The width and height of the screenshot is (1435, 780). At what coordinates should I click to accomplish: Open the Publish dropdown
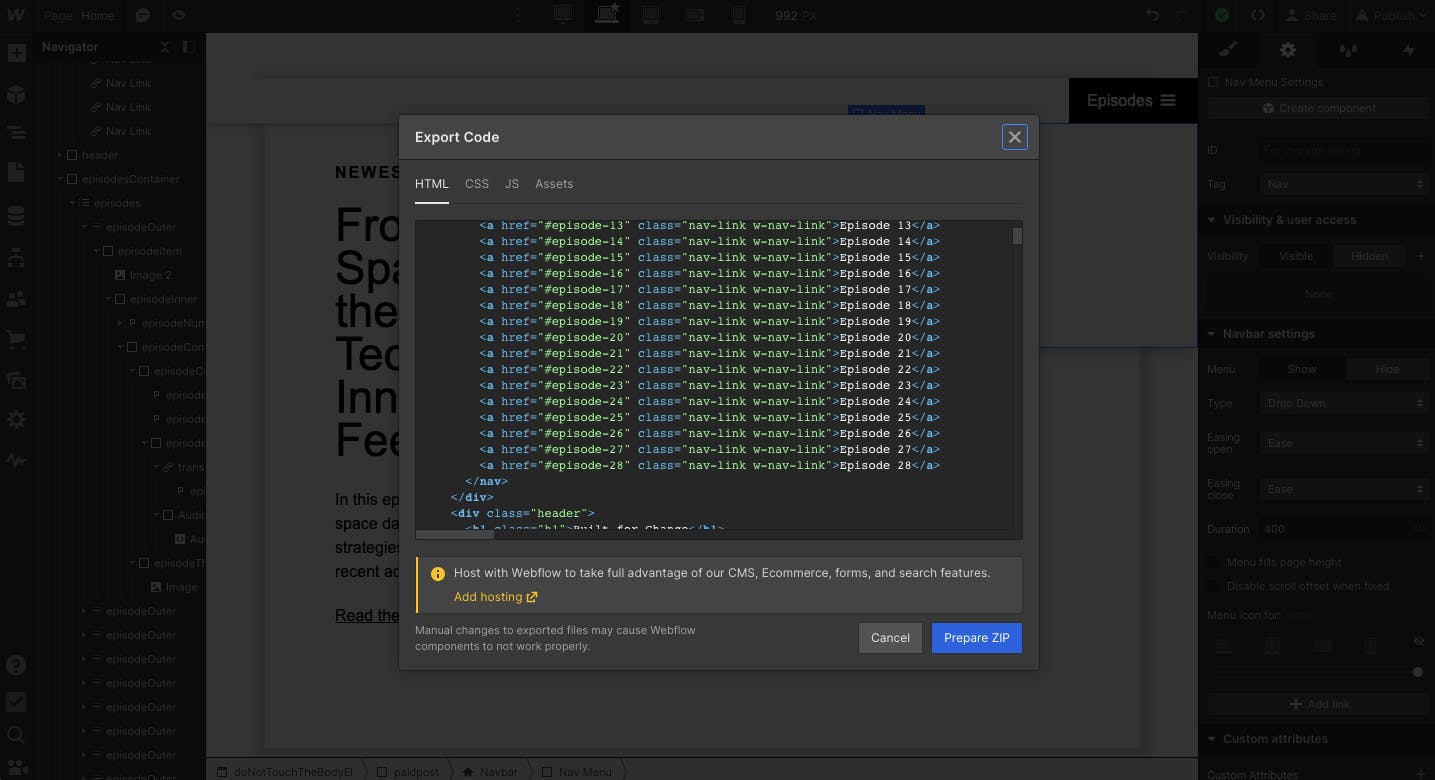tap(1391, 15)
